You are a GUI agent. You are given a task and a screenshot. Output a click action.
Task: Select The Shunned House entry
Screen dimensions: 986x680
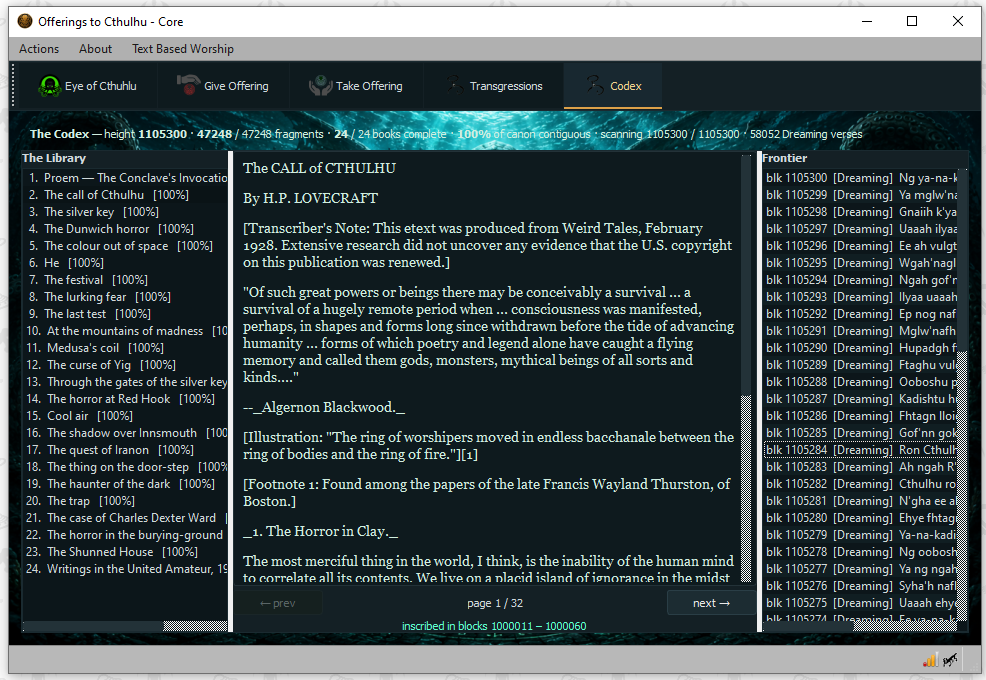coord(126,552)
